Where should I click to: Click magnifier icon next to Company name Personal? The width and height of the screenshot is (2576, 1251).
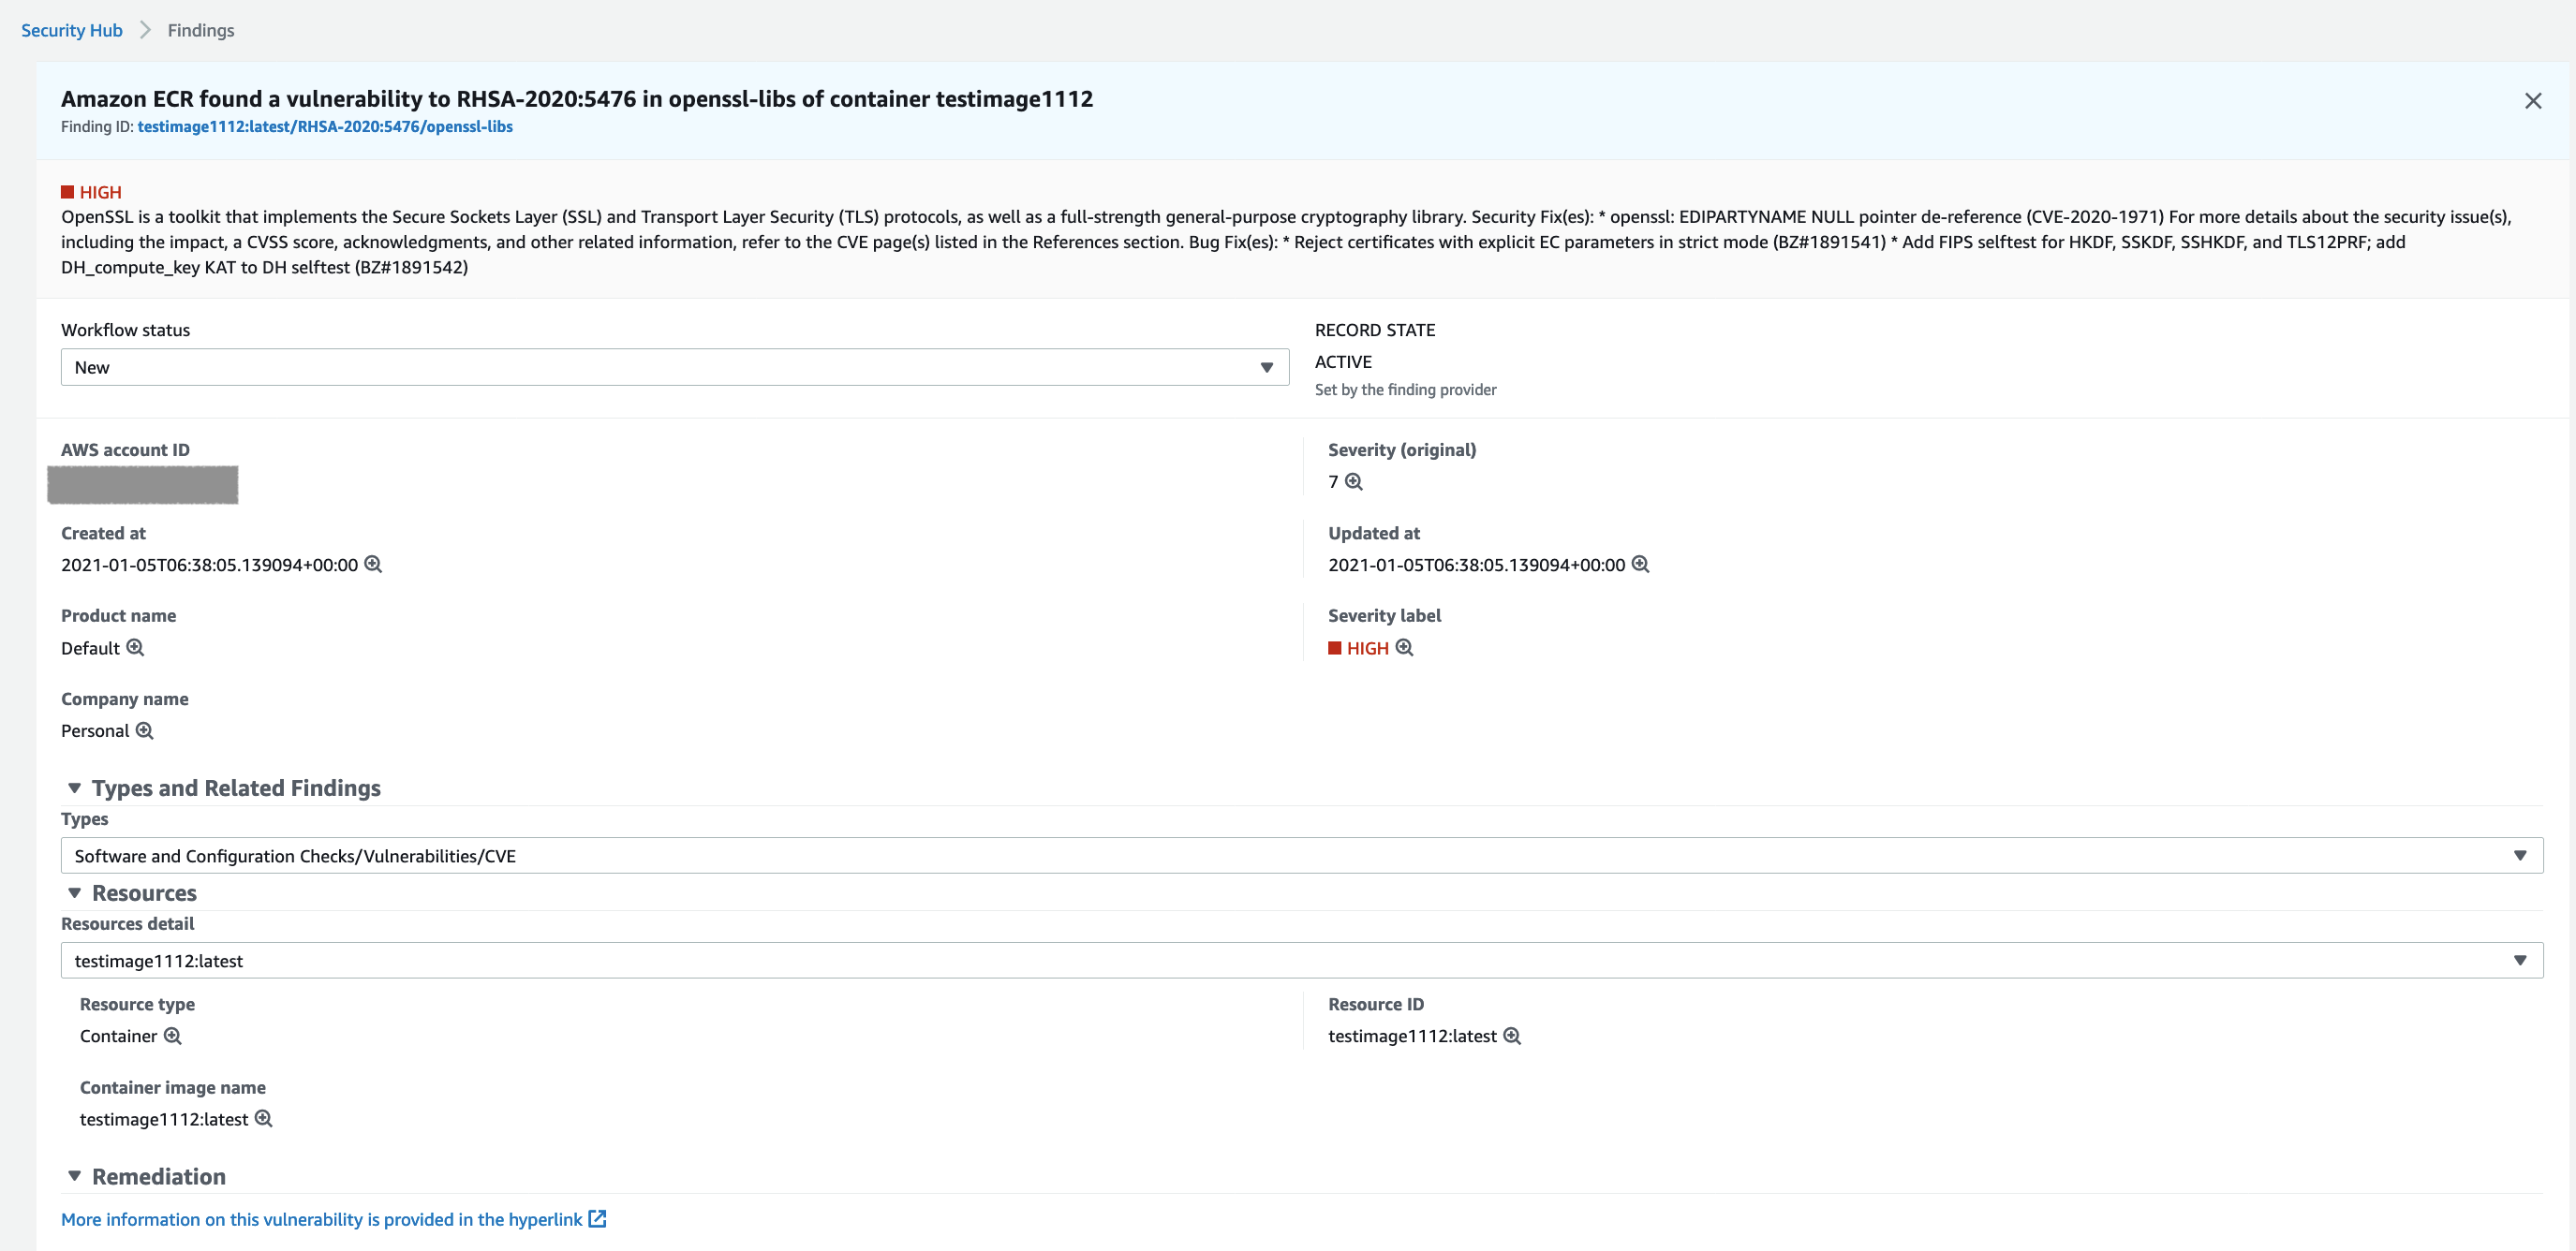click(144, 730)
